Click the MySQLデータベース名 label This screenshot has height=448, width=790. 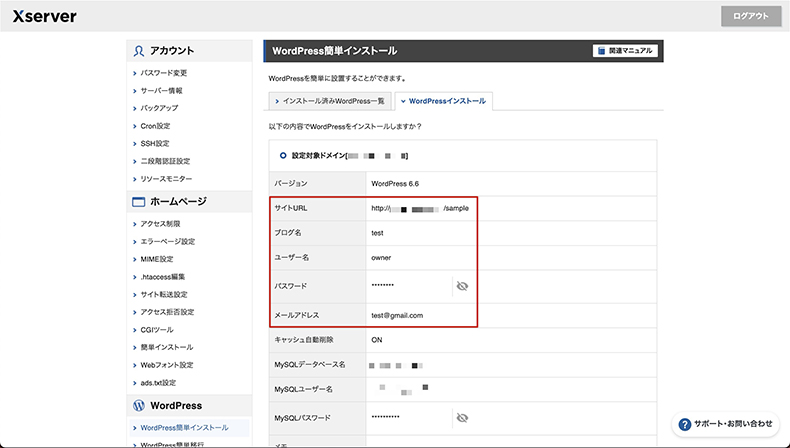point(310,364)
